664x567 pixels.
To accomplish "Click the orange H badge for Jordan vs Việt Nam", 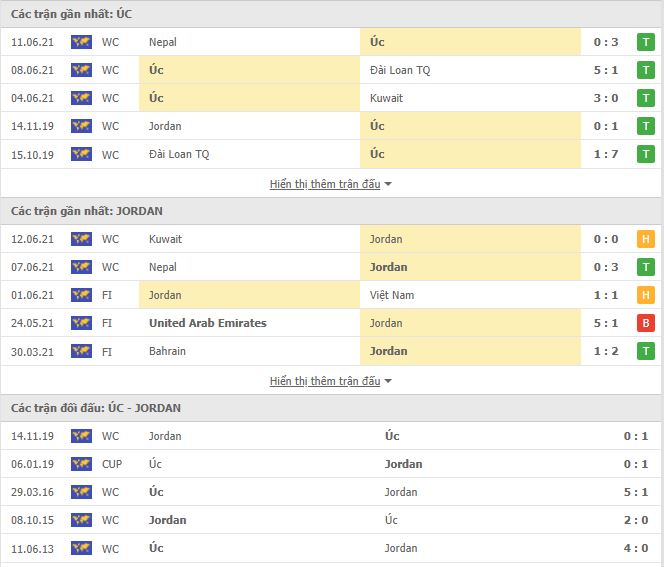I will coord(646,295).
